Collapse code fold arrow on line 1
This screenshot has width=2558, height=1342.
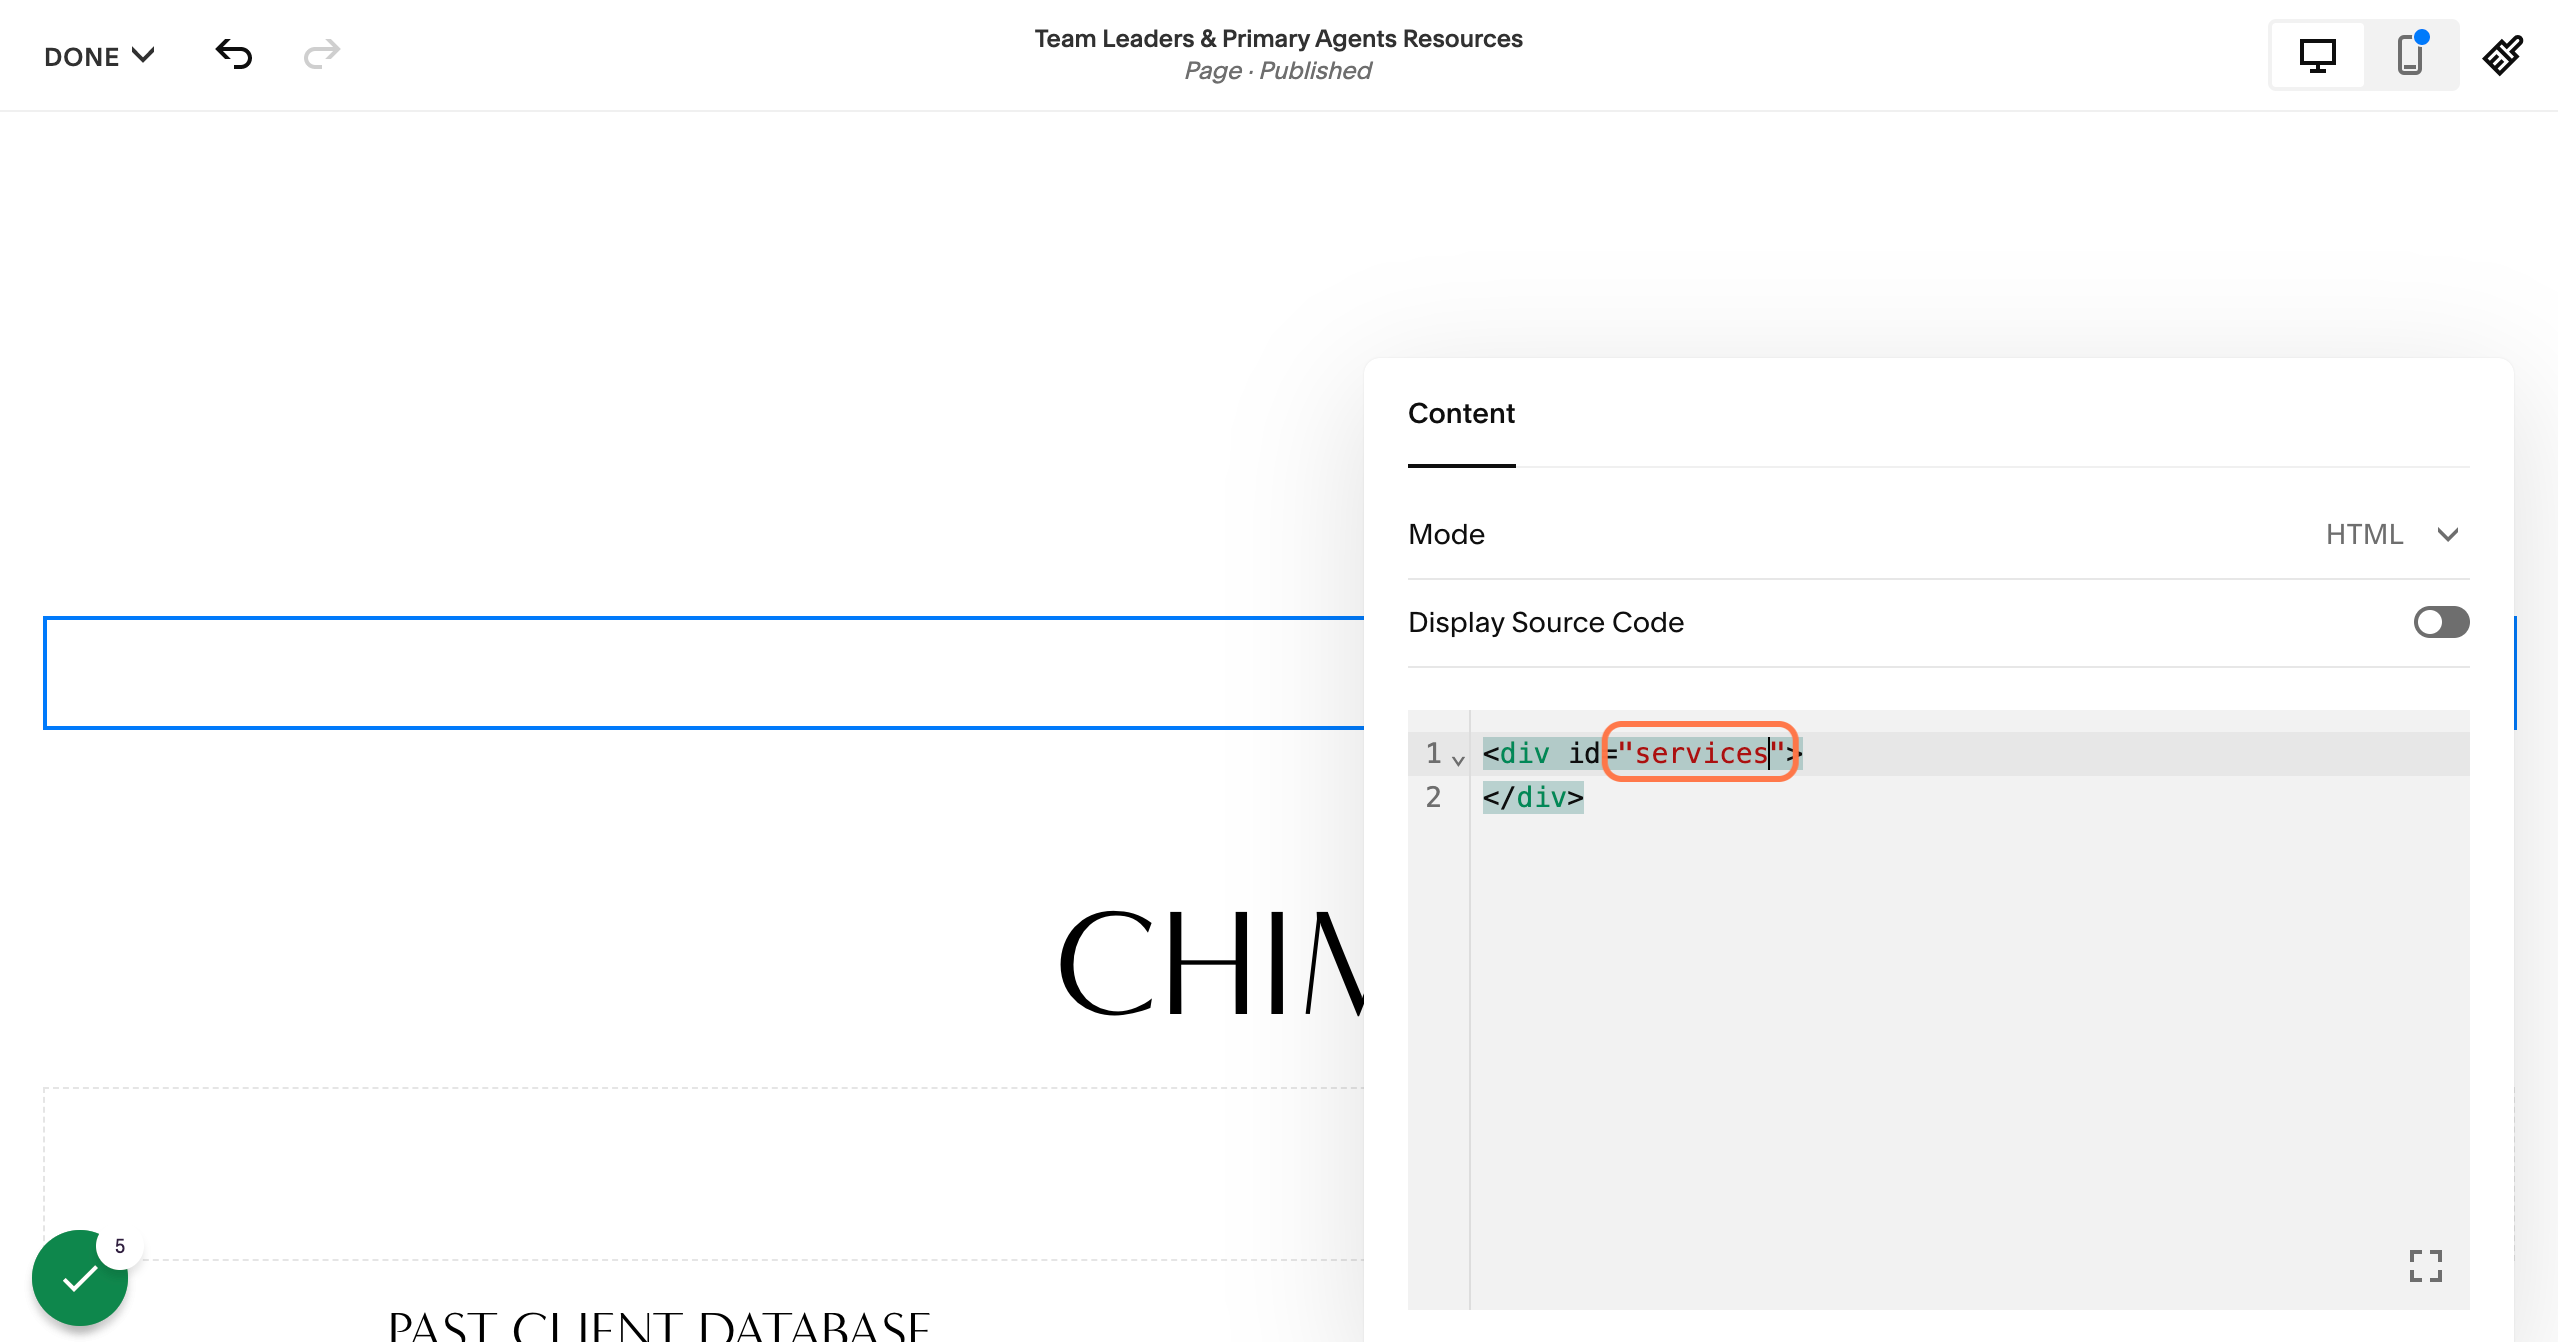(1458, 760)
